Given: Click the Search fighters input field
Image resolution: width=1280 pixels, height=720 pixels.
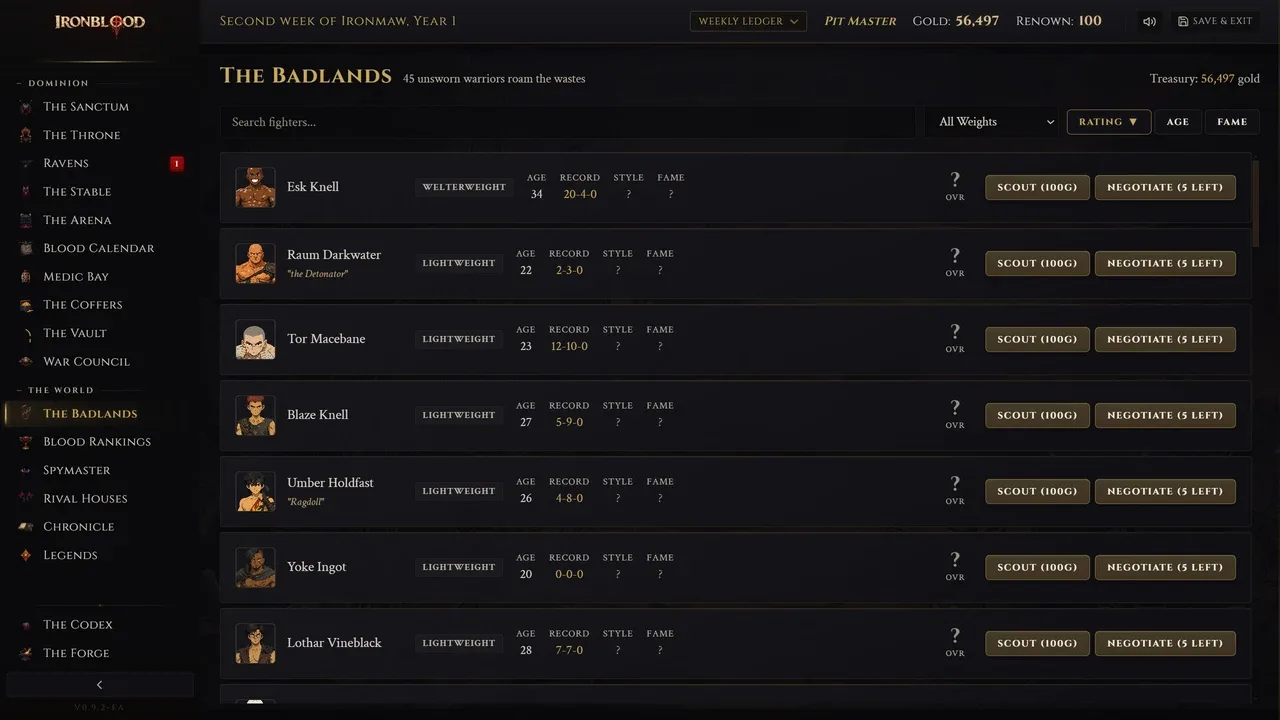Looking at the screenshot, I should 568,122.
